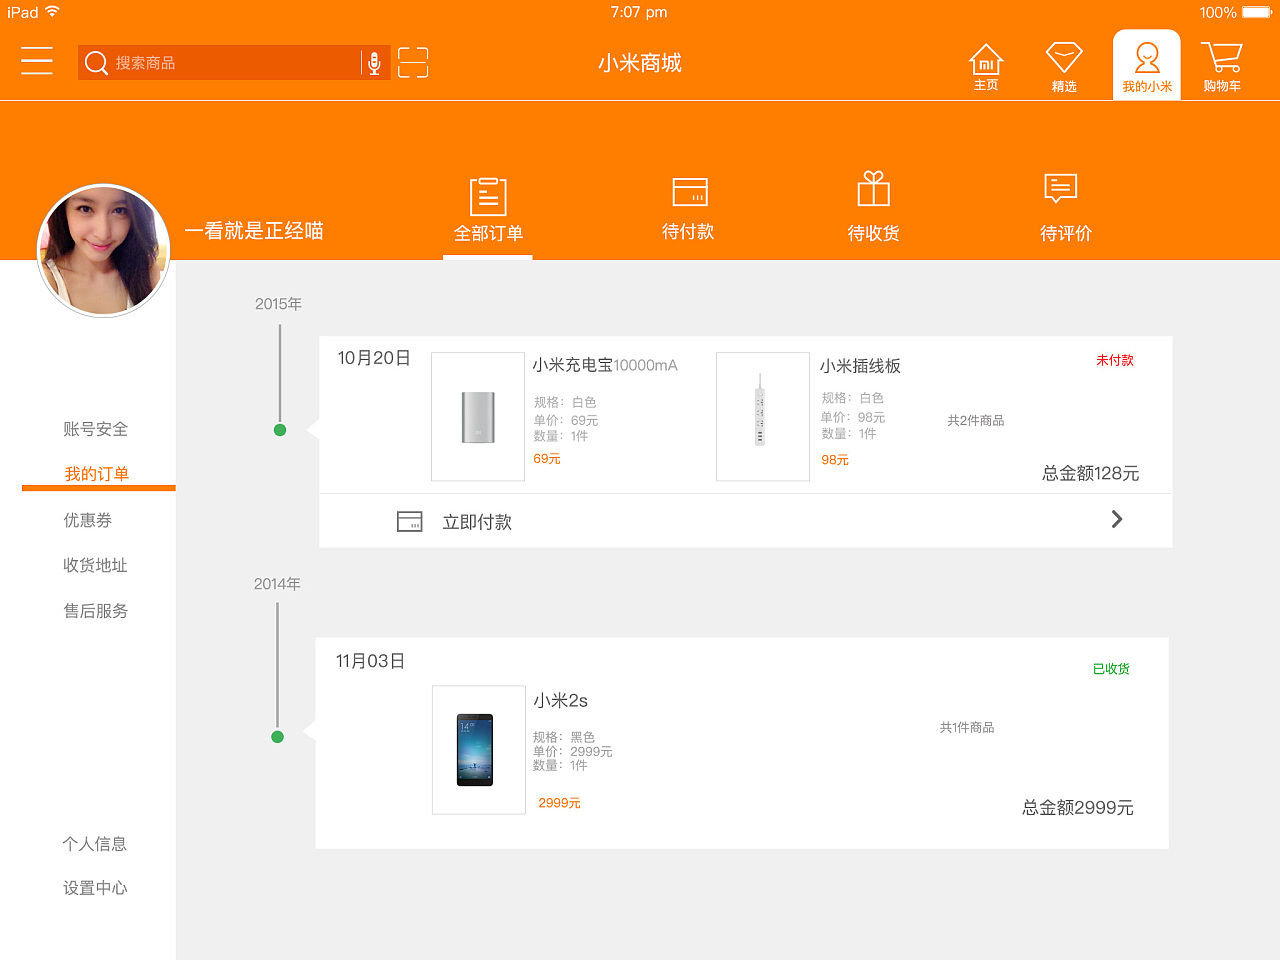This screenshot has height=960, width=1280.
Task: Click the 69元 orange price
Action: coord(547,459)
